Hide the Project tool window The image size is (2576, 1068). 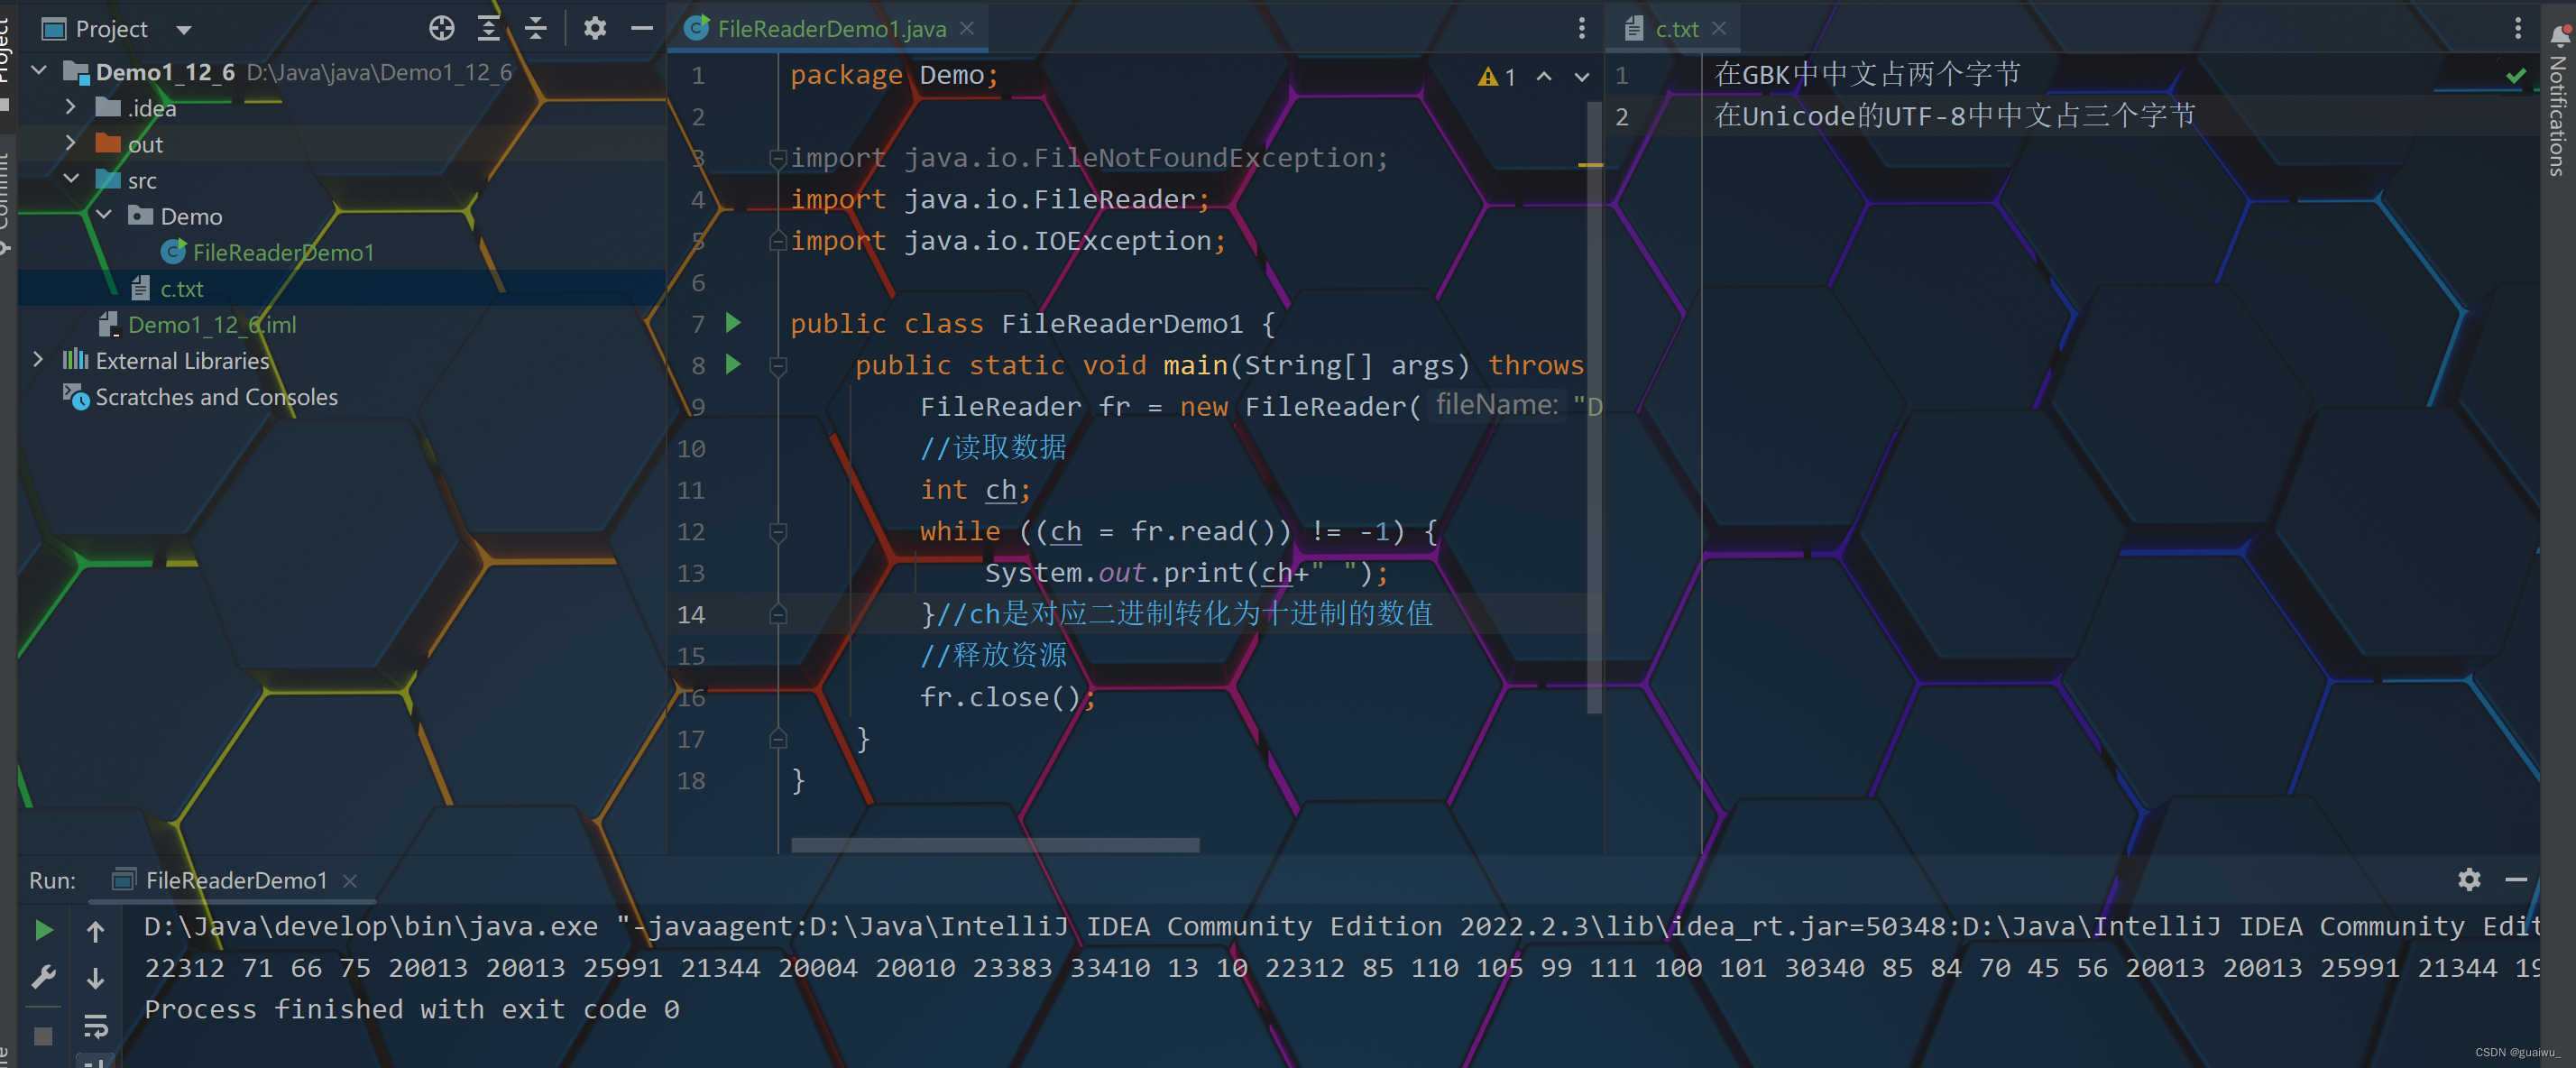point(642,29)
